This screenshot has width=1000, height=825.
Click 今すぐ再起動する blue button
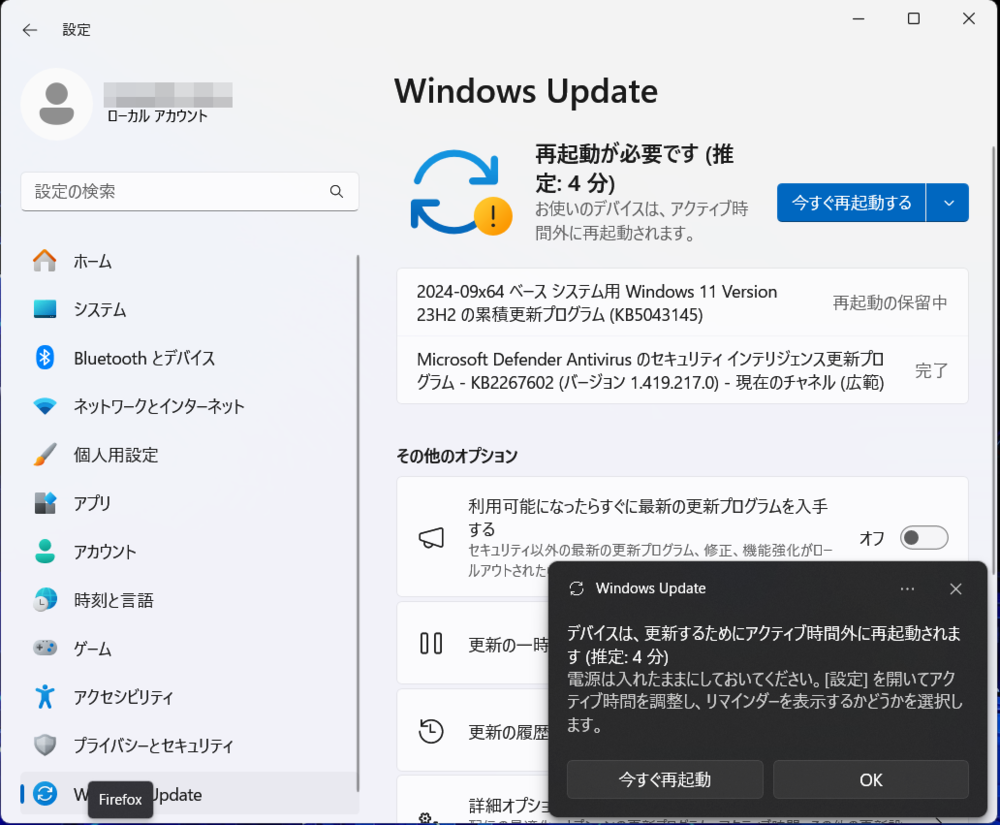click(851, 203)
